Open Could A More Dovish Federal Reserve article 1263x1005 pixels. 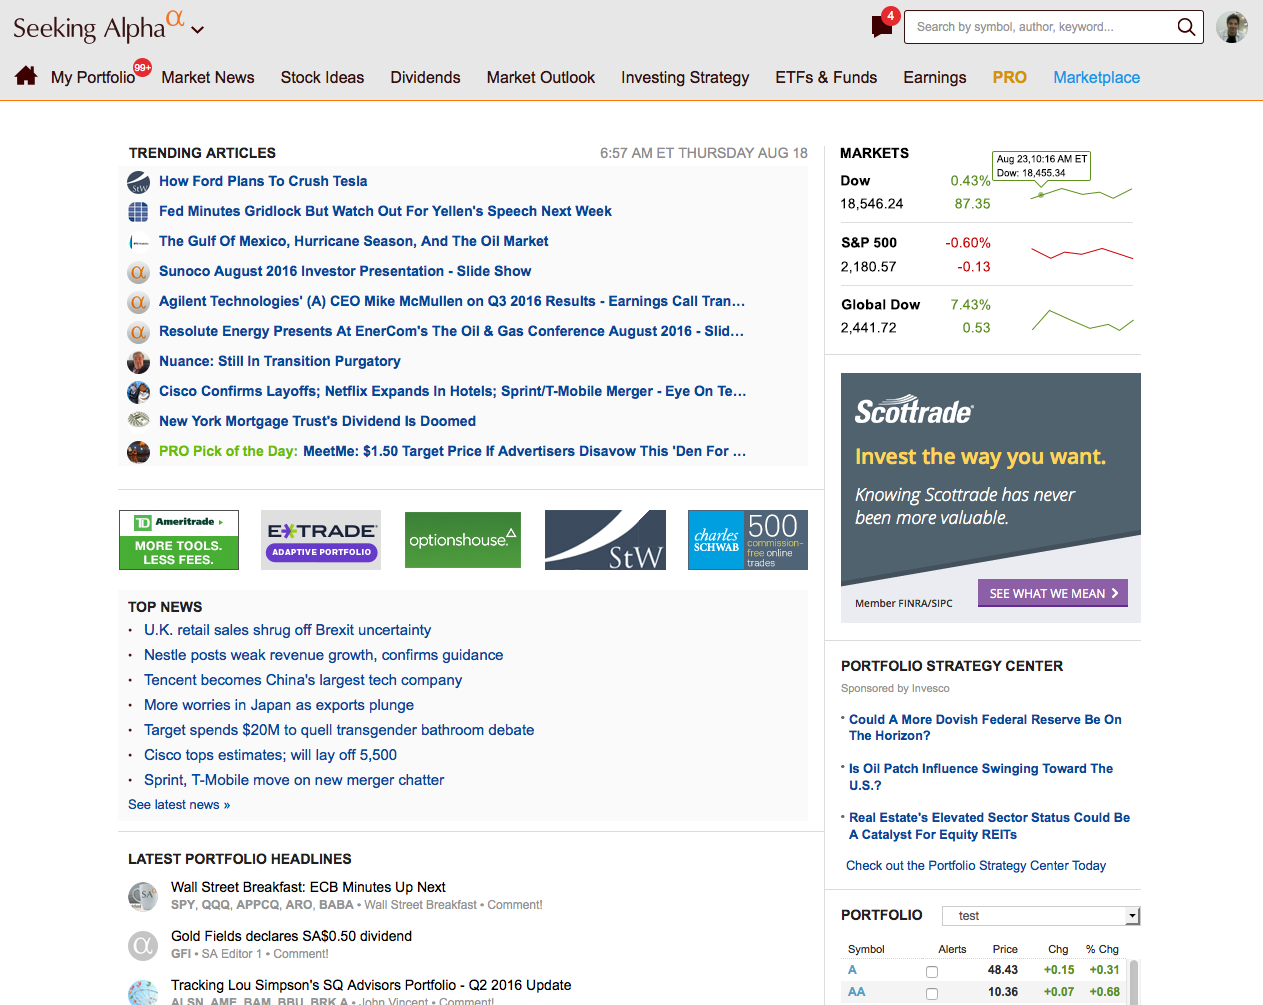(985, 727)
